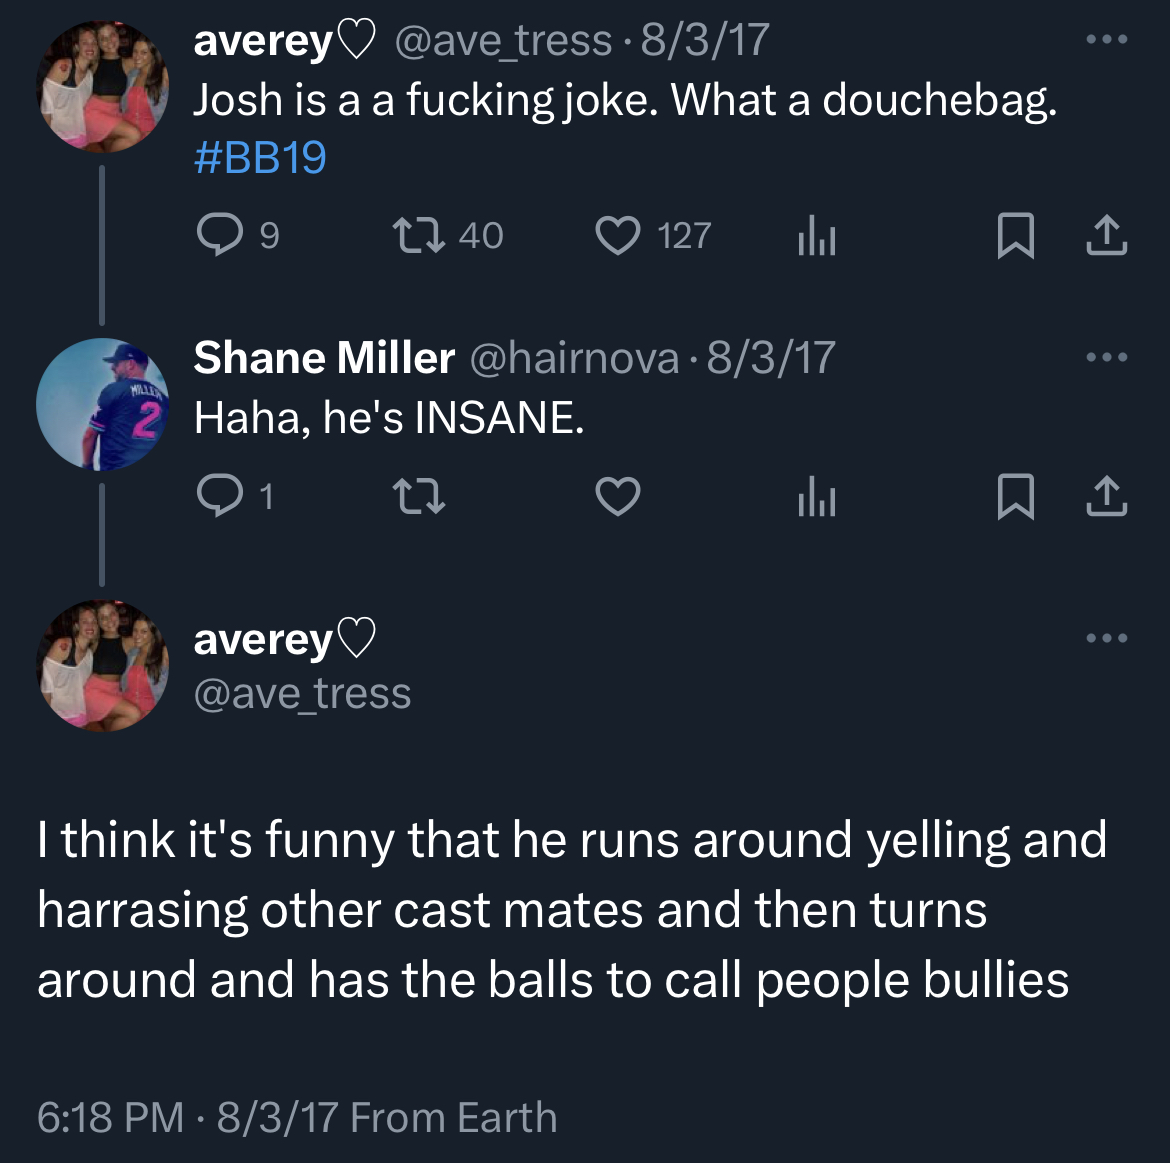Open the @hairnova profile handle
Screen dimensions: 1170x1163
click(x=574, y=358)
